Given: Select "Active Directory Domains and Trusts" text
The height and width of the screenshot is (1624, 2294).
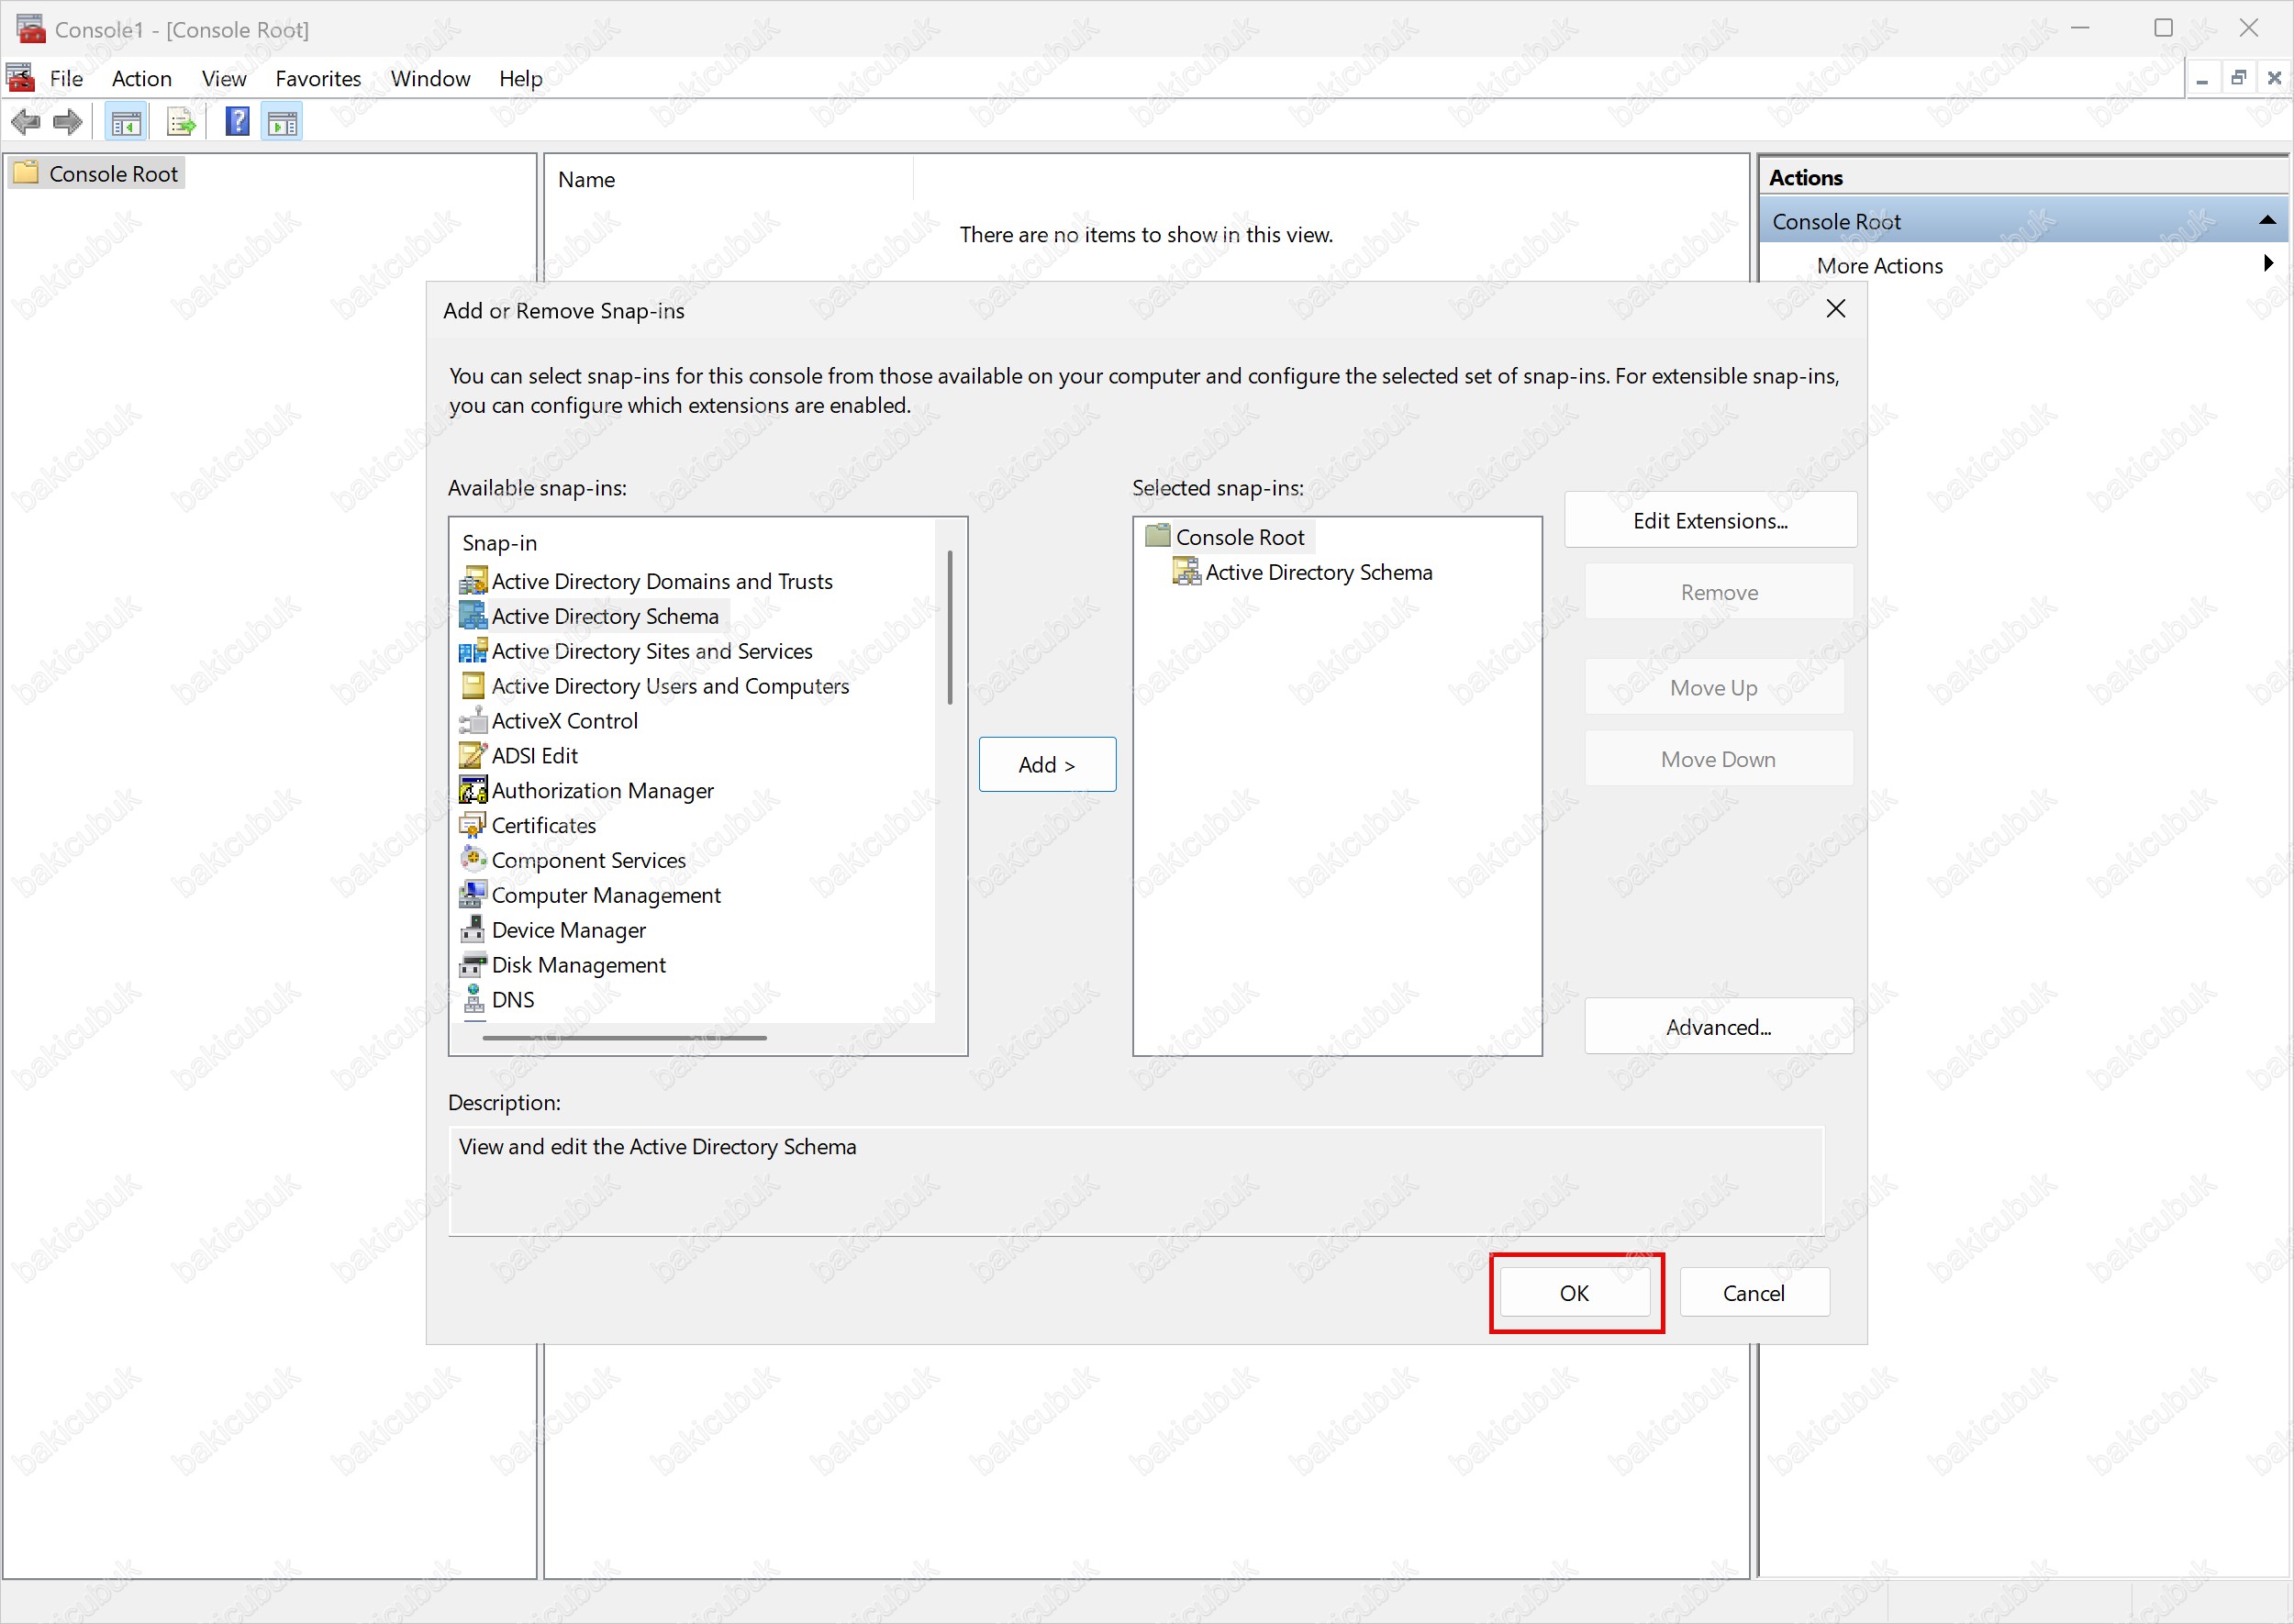Looking at the screenshot, I should [x=662, y=581].
